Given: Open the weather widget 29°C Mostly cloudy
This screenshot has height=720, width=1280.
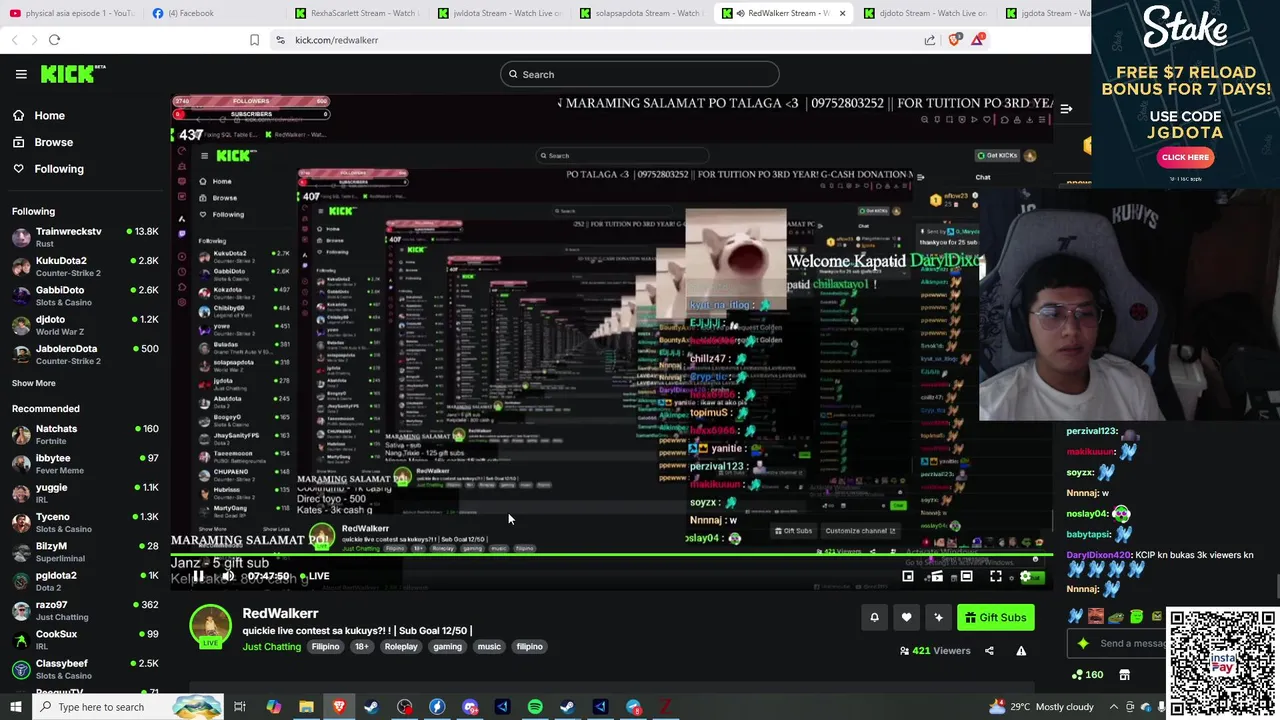Looking at the screenshot, I should [1041, 707].
